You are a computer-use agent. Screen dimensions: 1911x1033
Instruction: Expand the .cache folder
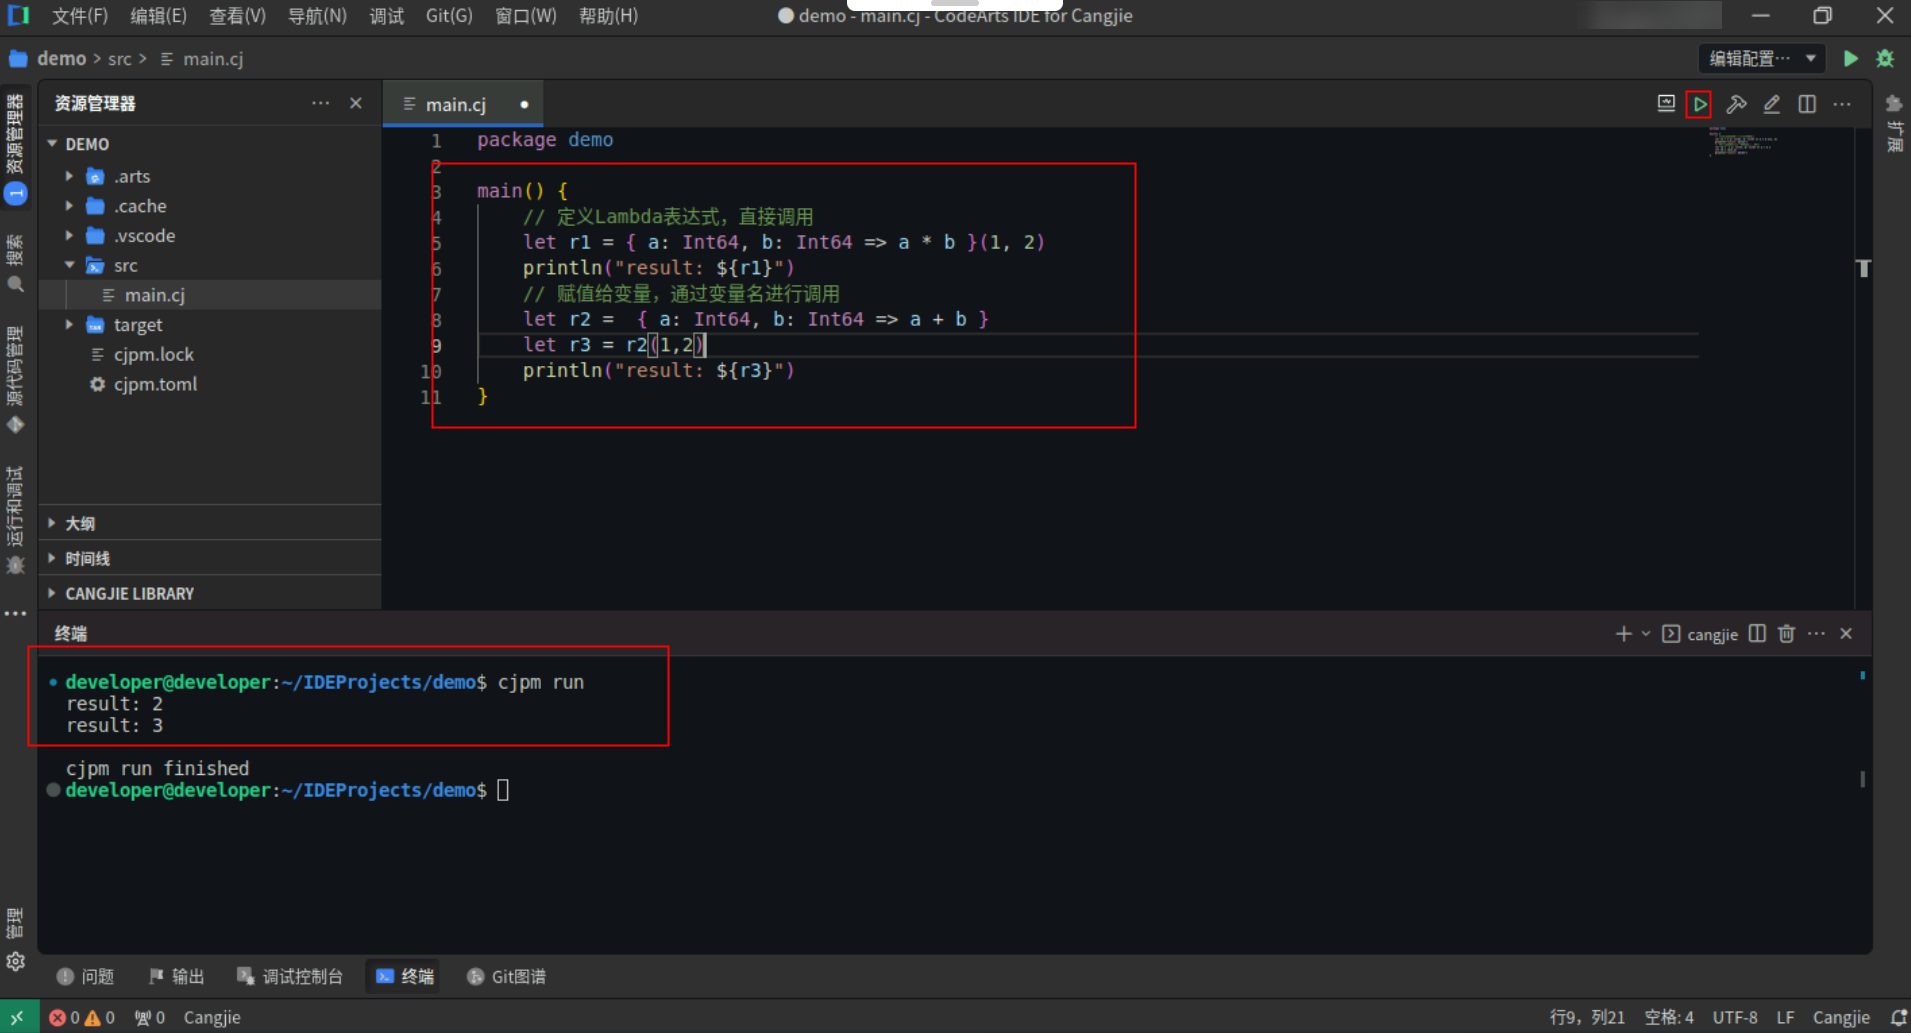69,206
